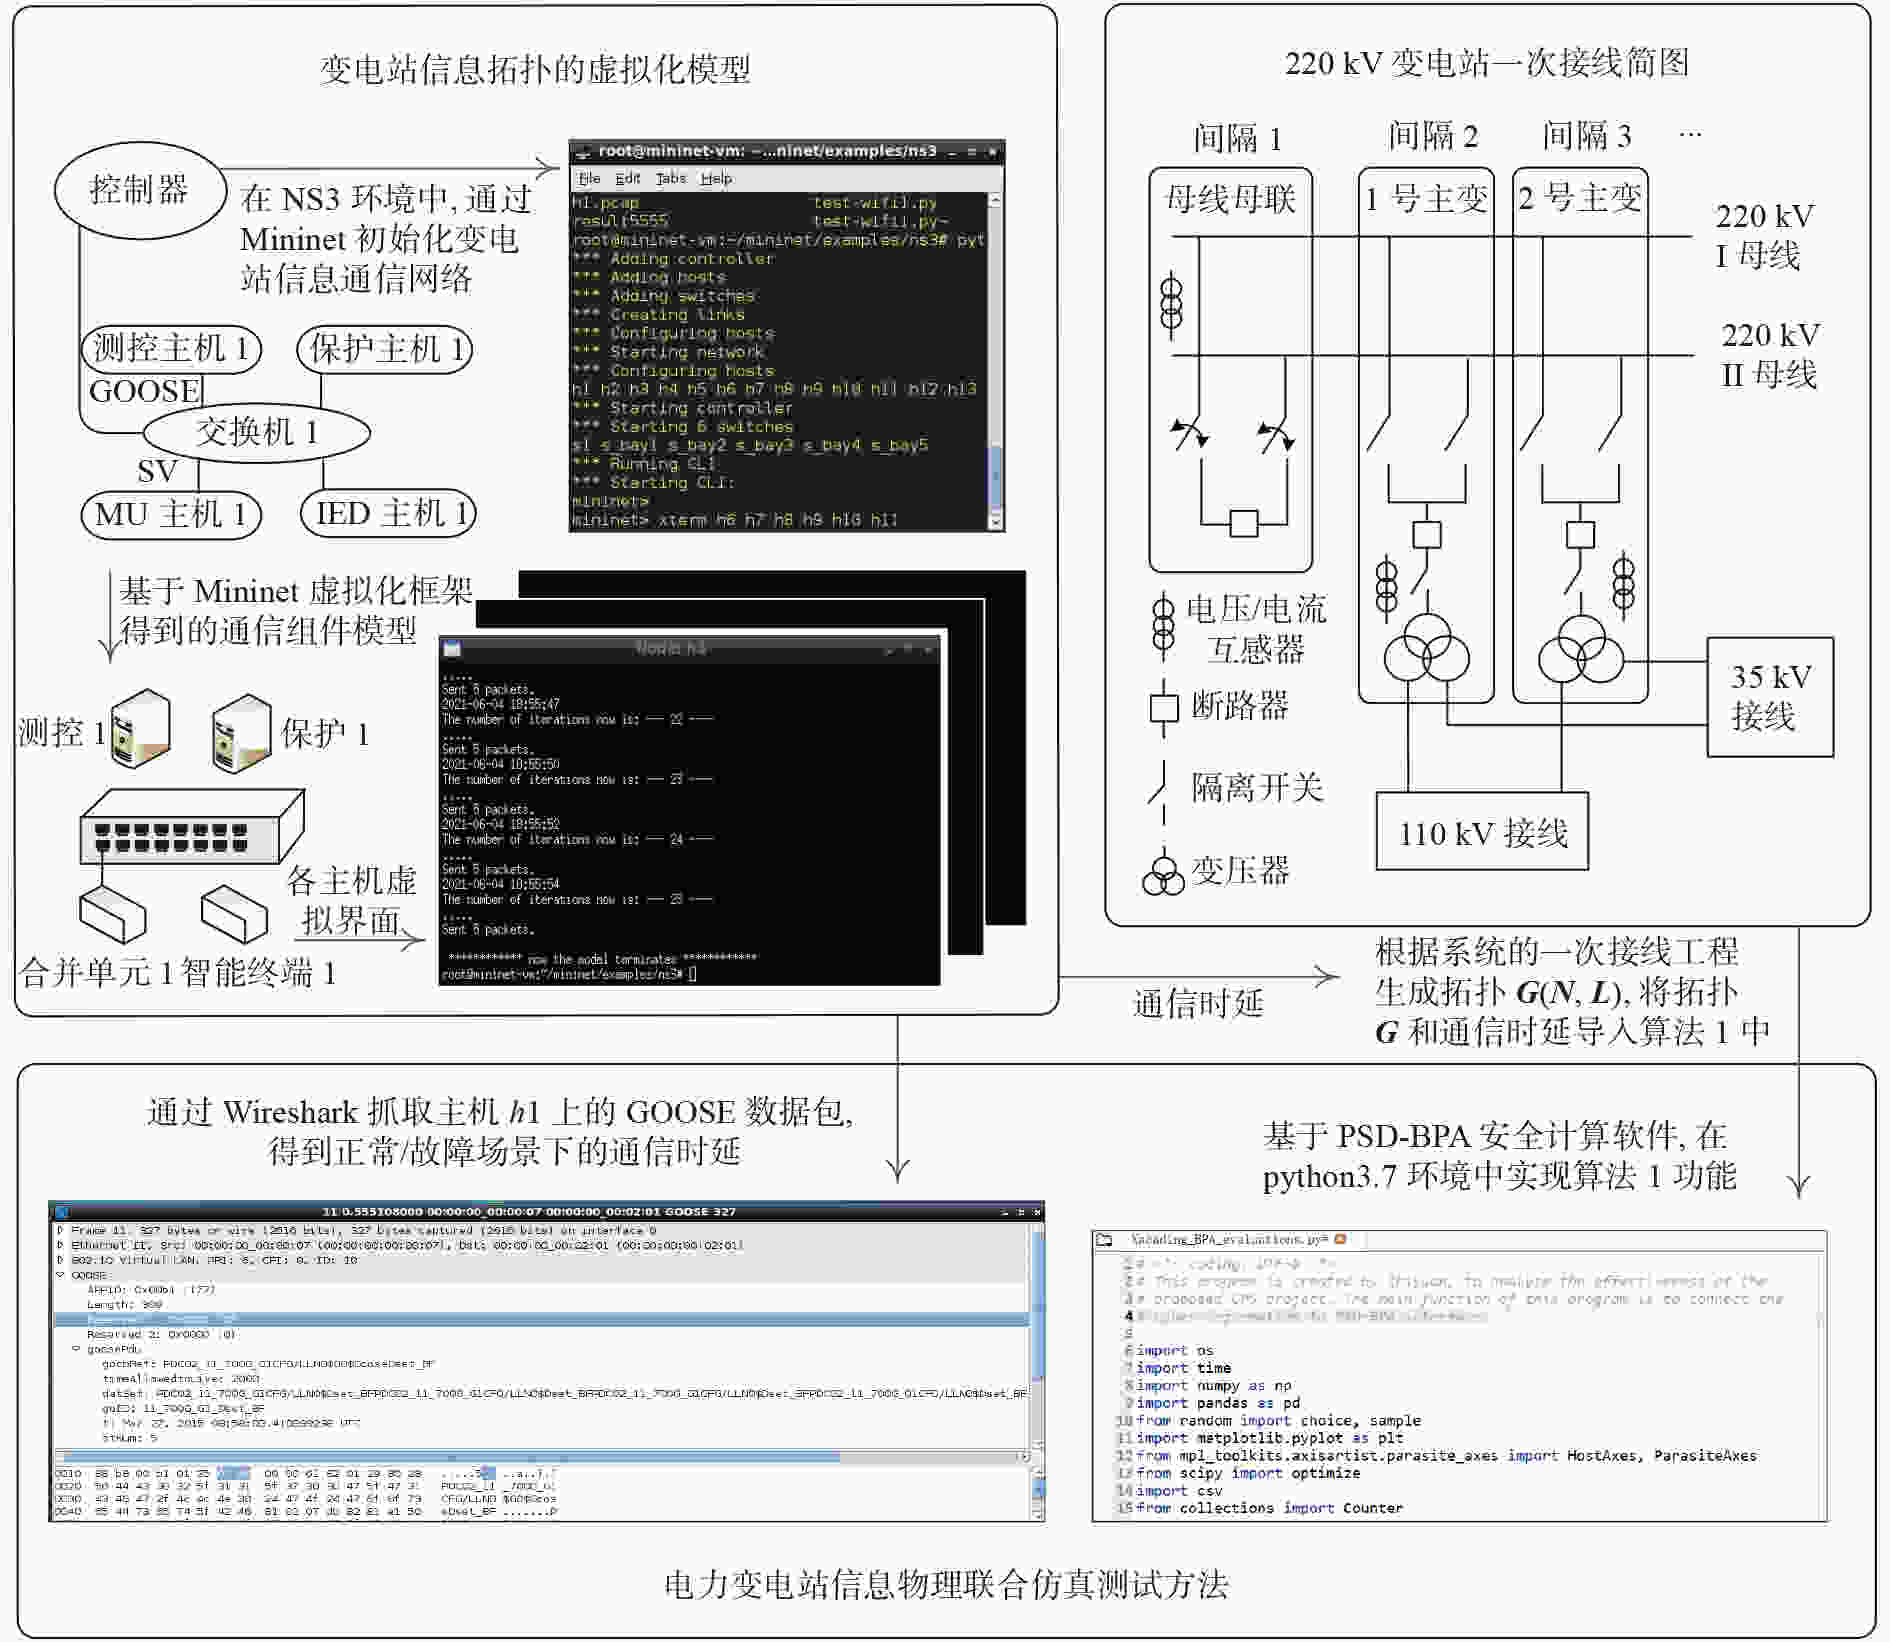Viewport: 1890px width, 1642px height.
Task: Click the 控制器 controller node
Action: coord(140,191)
